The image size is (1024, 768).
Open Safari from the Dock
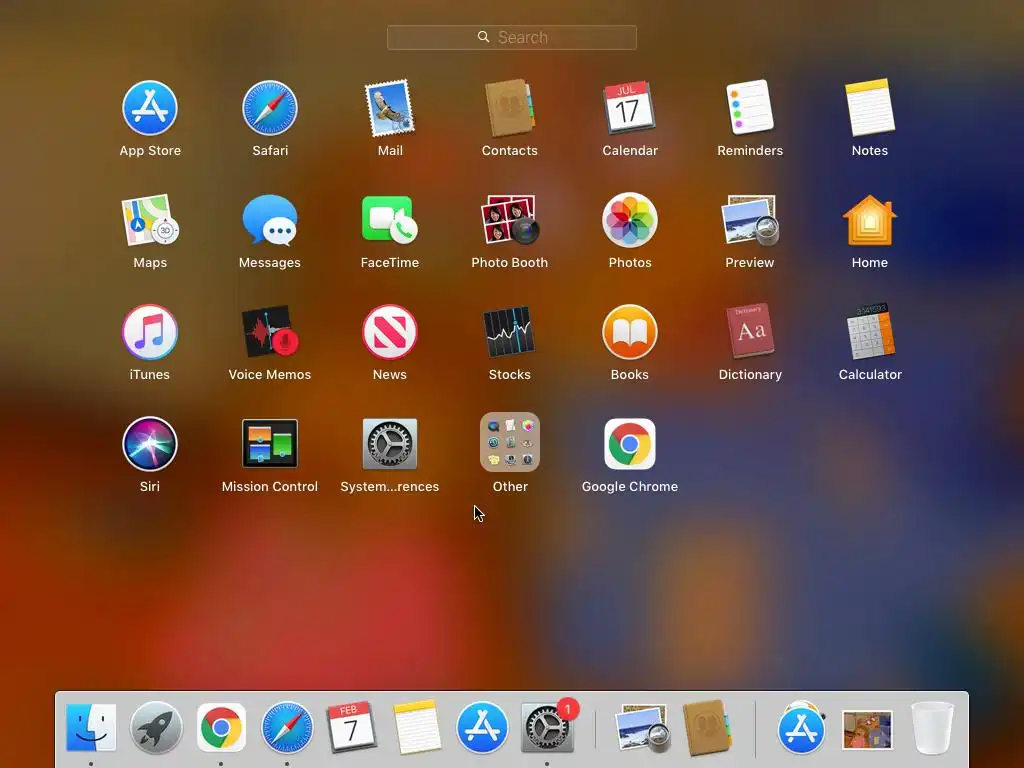pos(287,728)
